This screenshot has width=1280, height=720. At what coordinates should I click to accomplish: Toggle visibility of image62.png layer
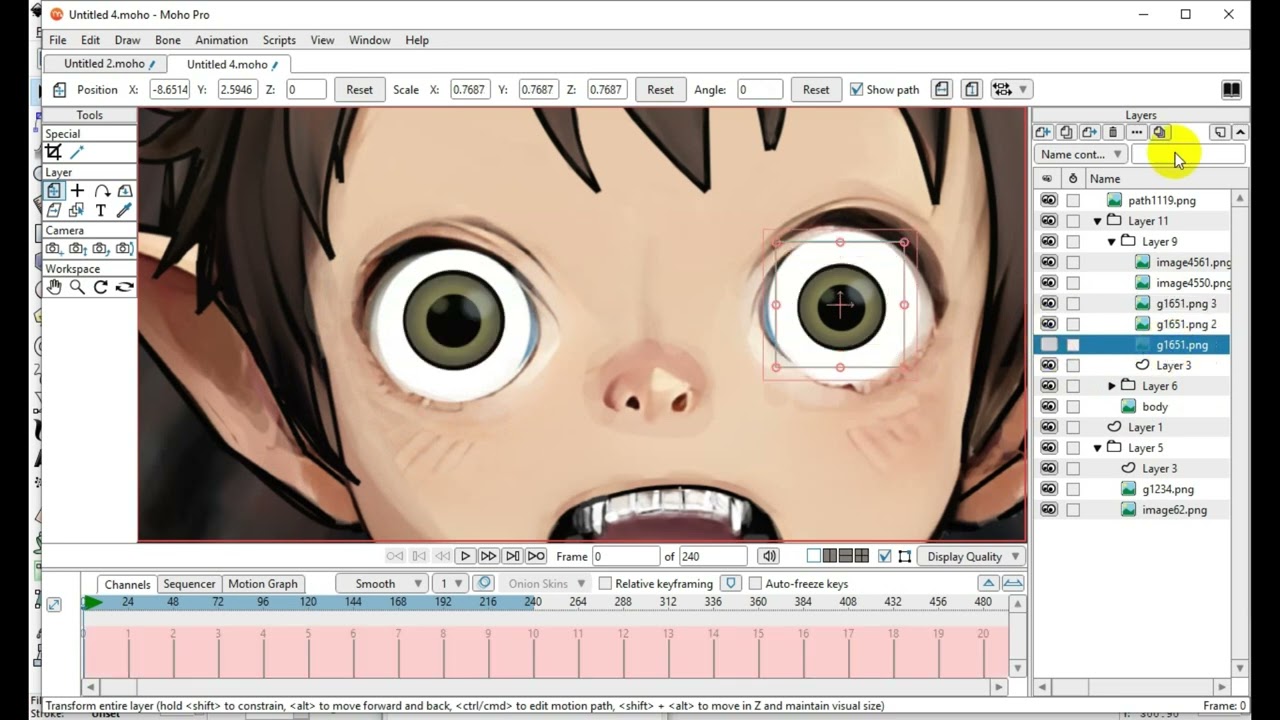1048,510
